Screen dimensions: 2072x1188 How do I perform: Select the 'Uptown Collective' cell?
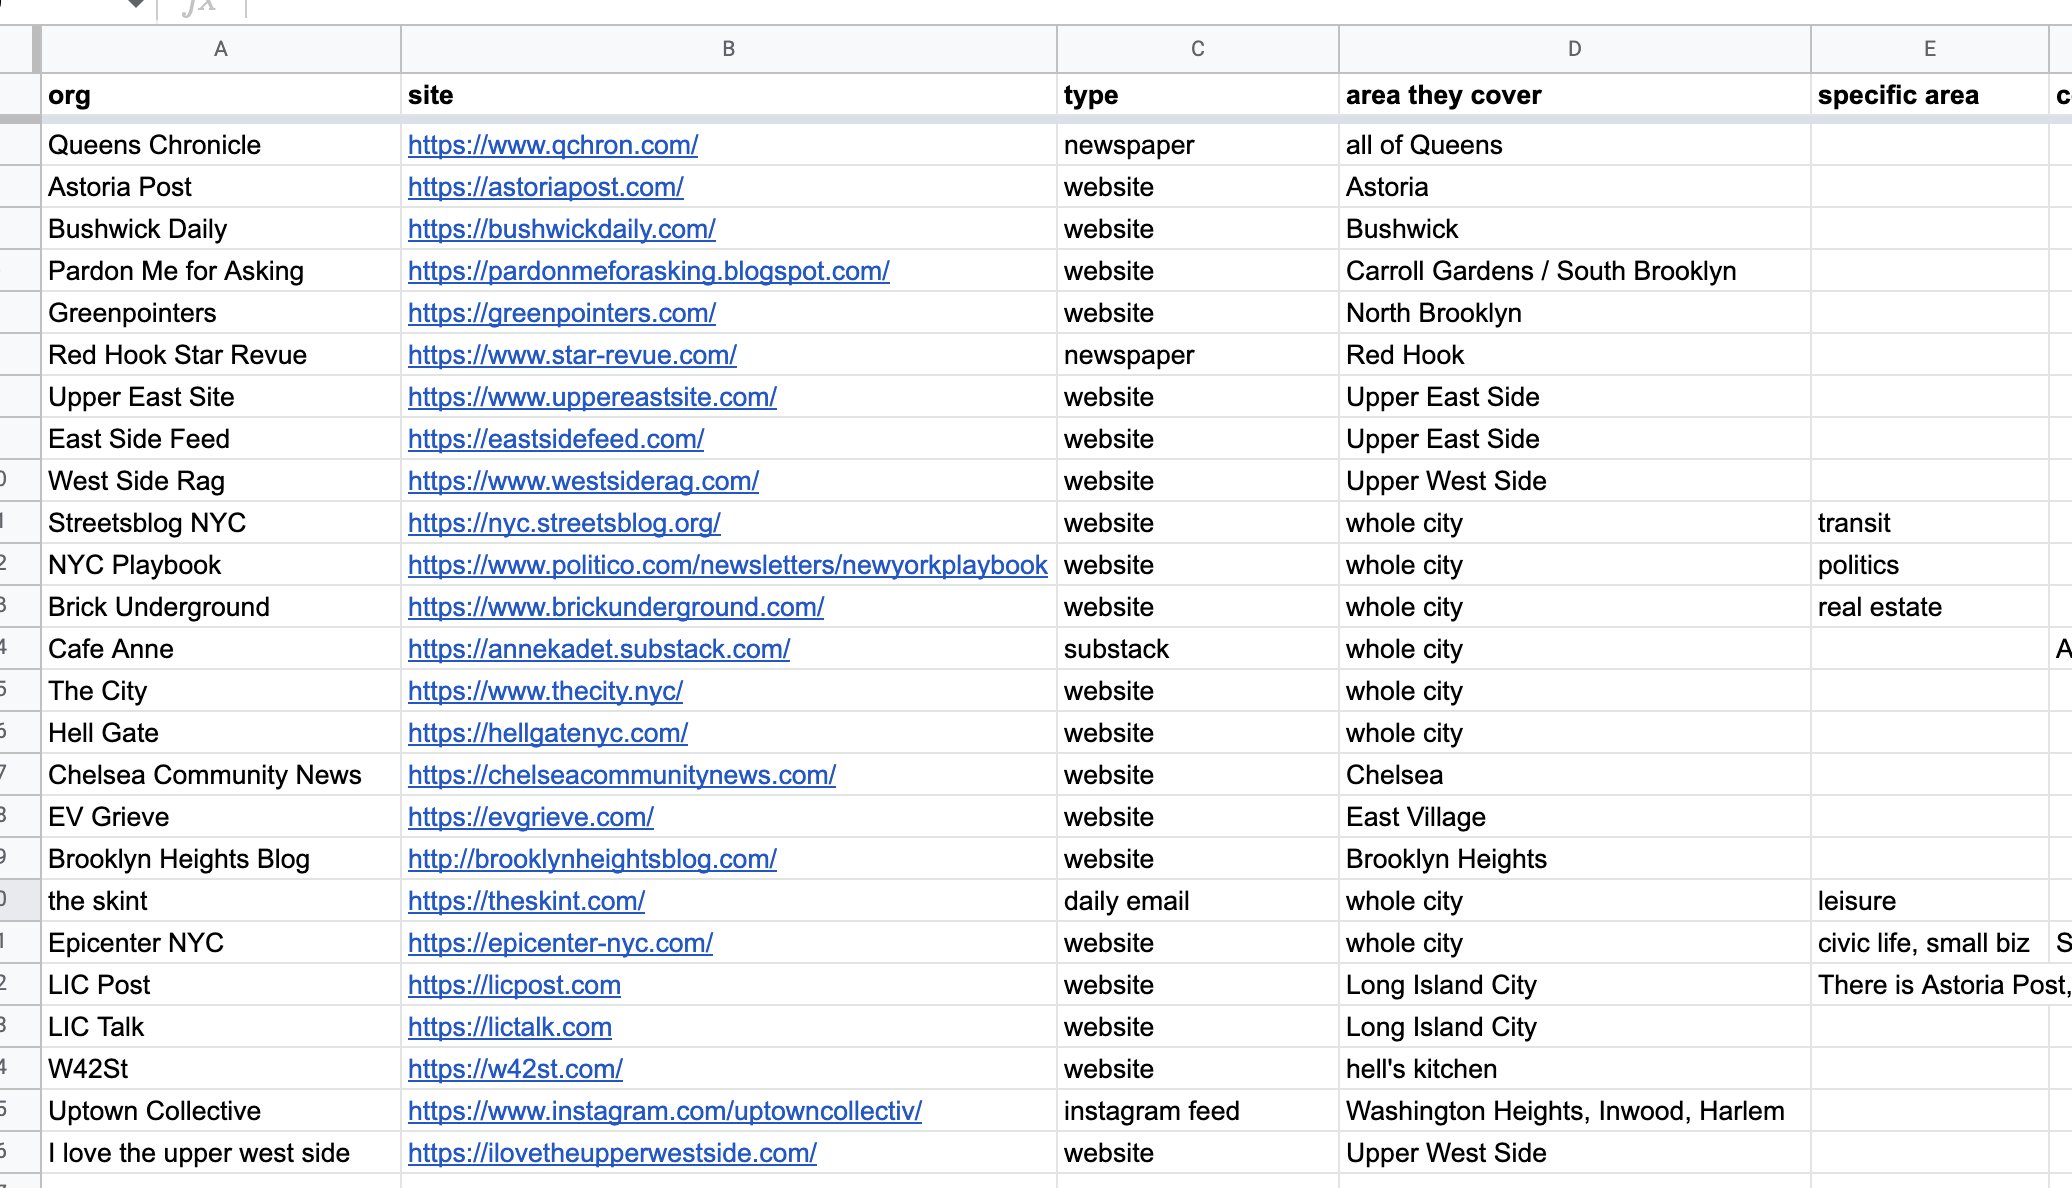pyautogui.click(x=221, y=1111)
